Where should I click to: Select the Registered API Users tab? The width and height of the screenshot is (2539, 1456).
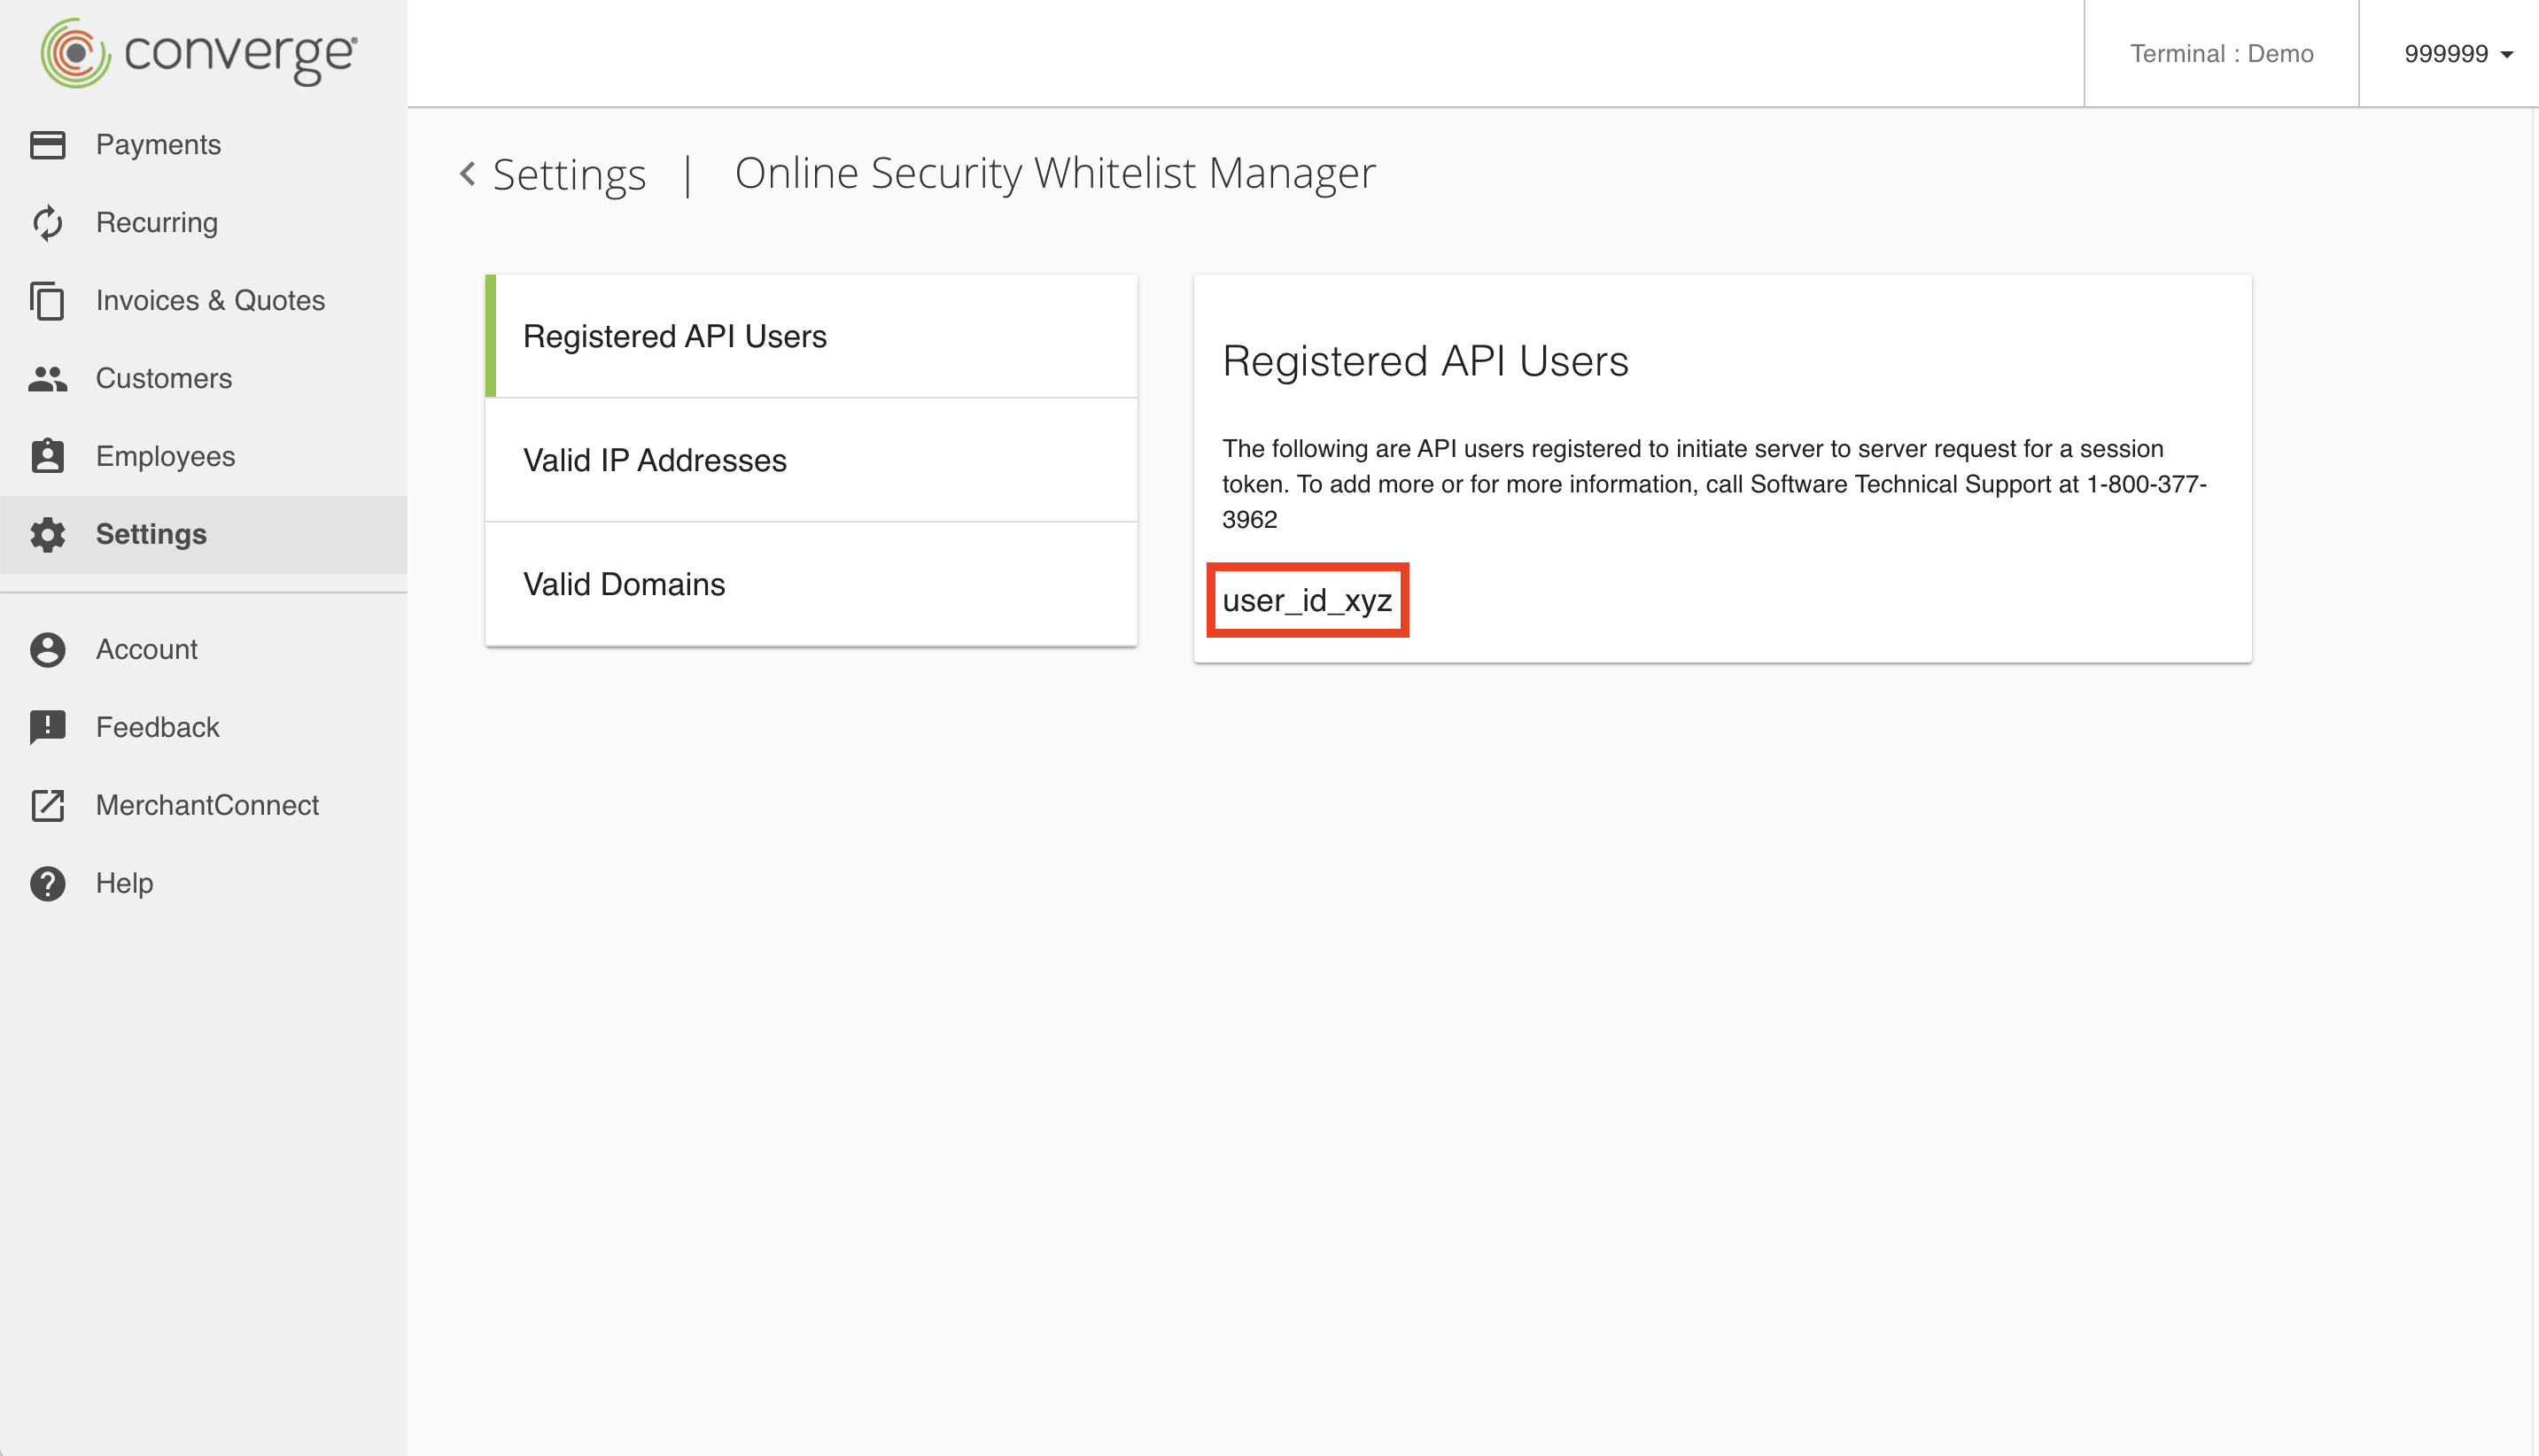coord(811,336)
